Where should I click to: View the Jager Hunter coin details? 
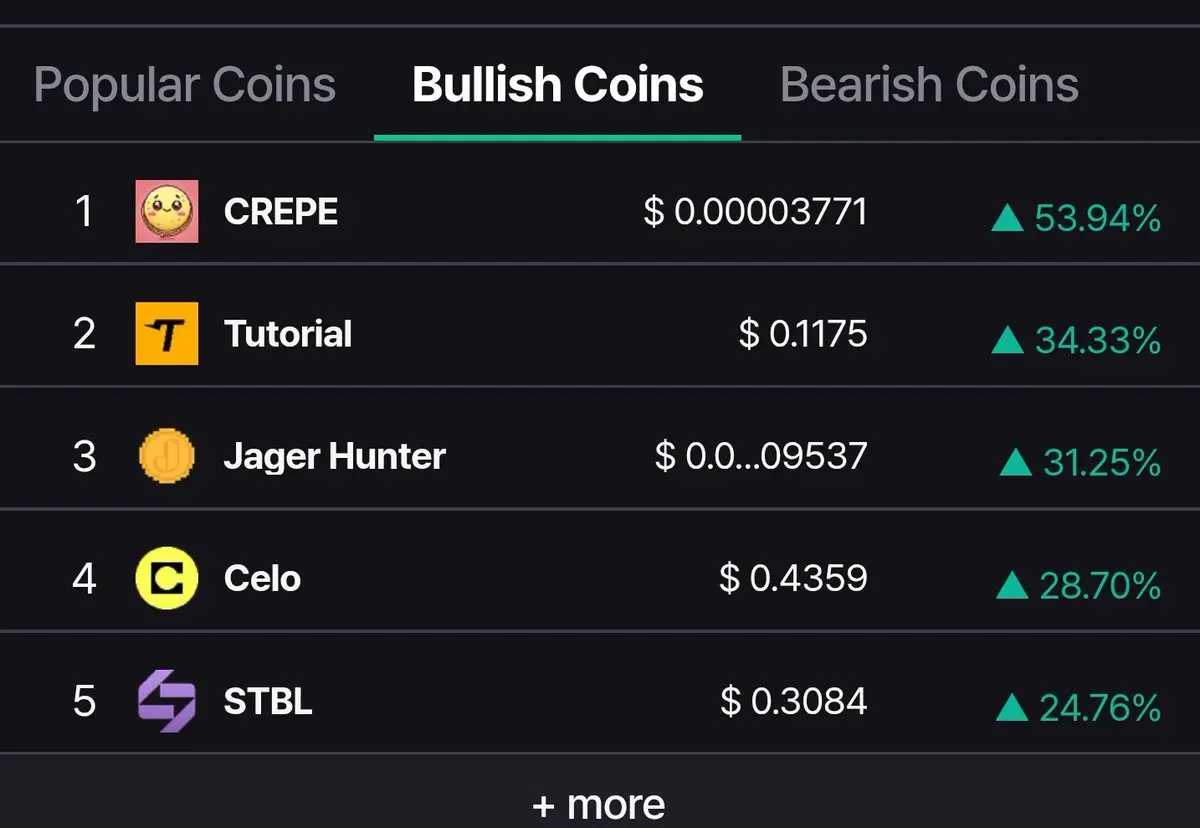(x=335, y=457)
